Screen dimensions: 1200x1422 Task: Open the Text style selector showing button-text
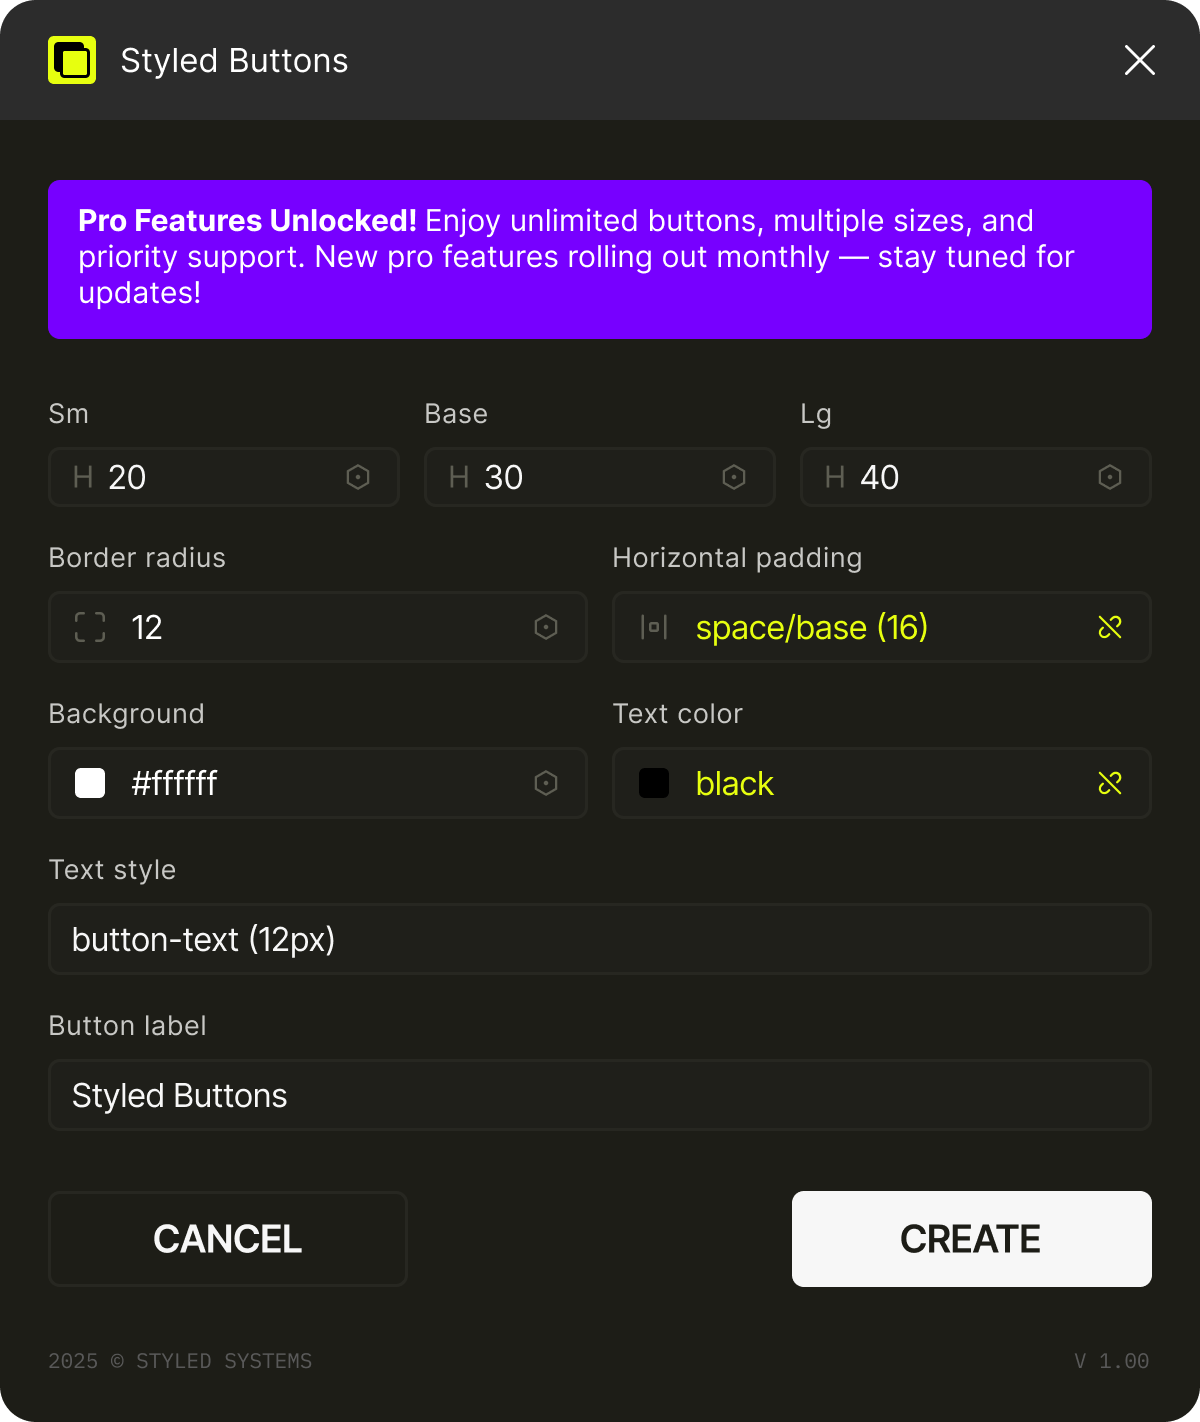tap(599, 939)
